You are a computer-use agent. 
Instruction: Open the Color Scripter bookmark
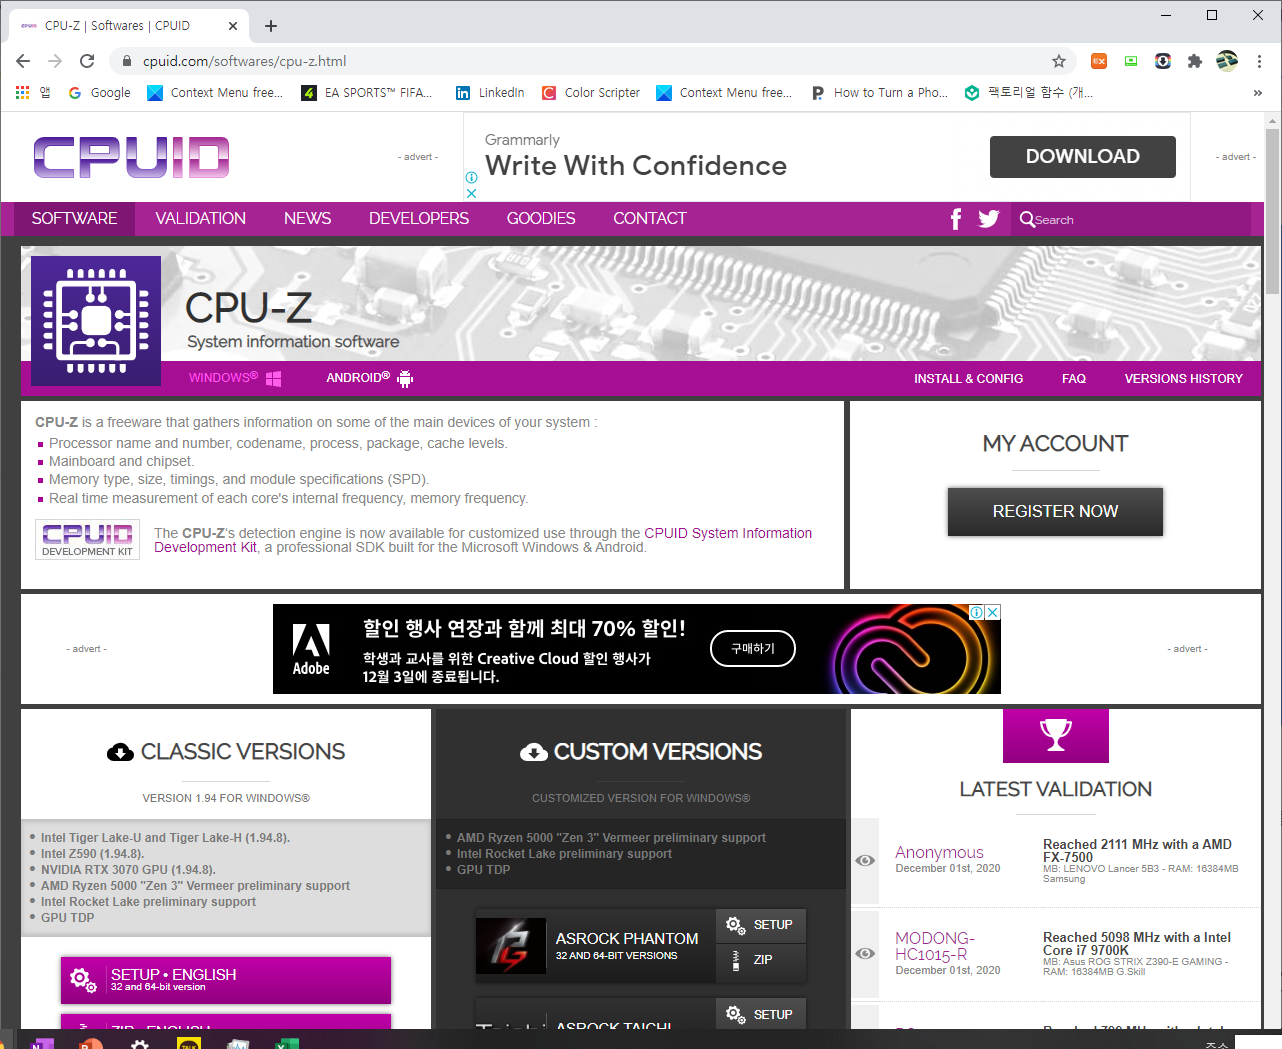pyautogui.click(x=591, y=93)
